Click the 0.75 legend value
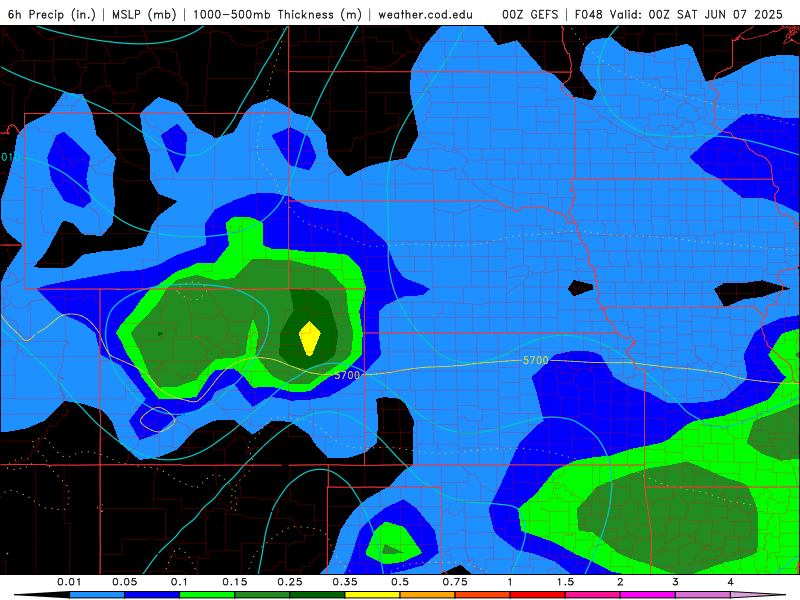Image resolution: width=800 pixels, height=600 pixels. (455, 582)
